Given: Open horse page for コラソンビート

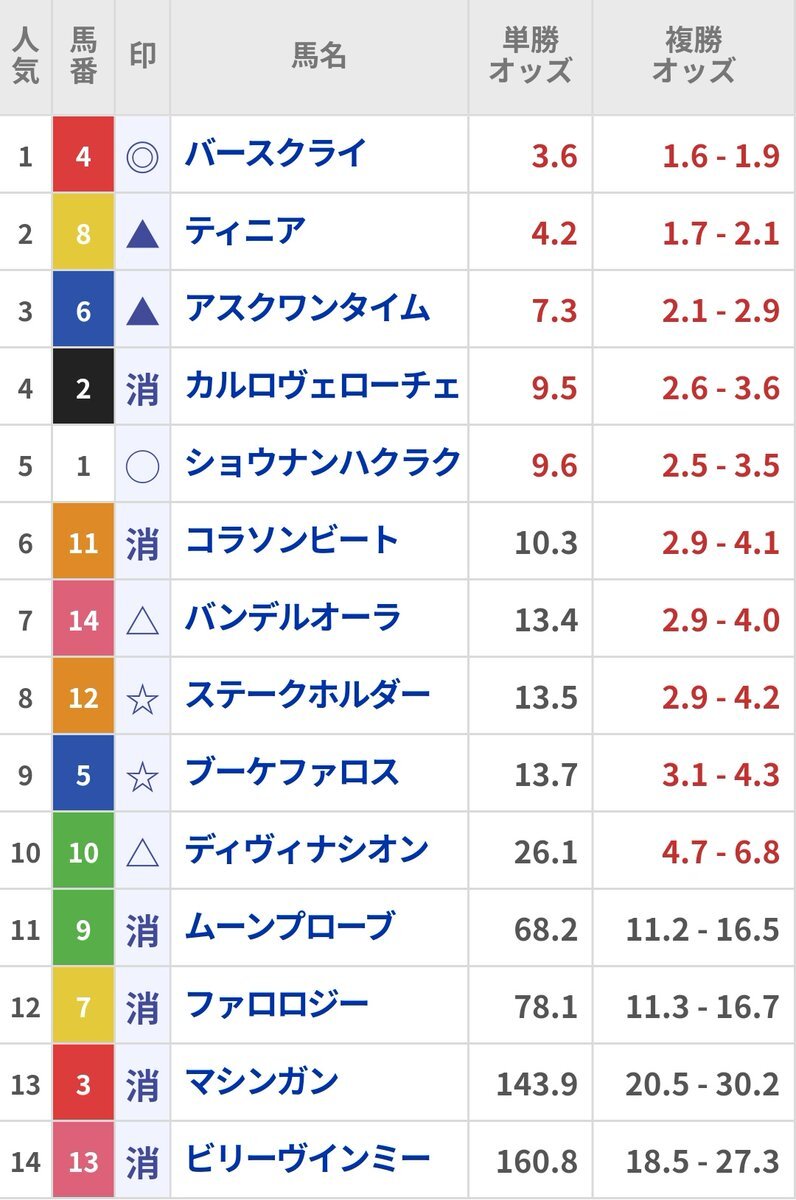Looking at the screenshot, I should pyautogui.click(x=292, y=541).
